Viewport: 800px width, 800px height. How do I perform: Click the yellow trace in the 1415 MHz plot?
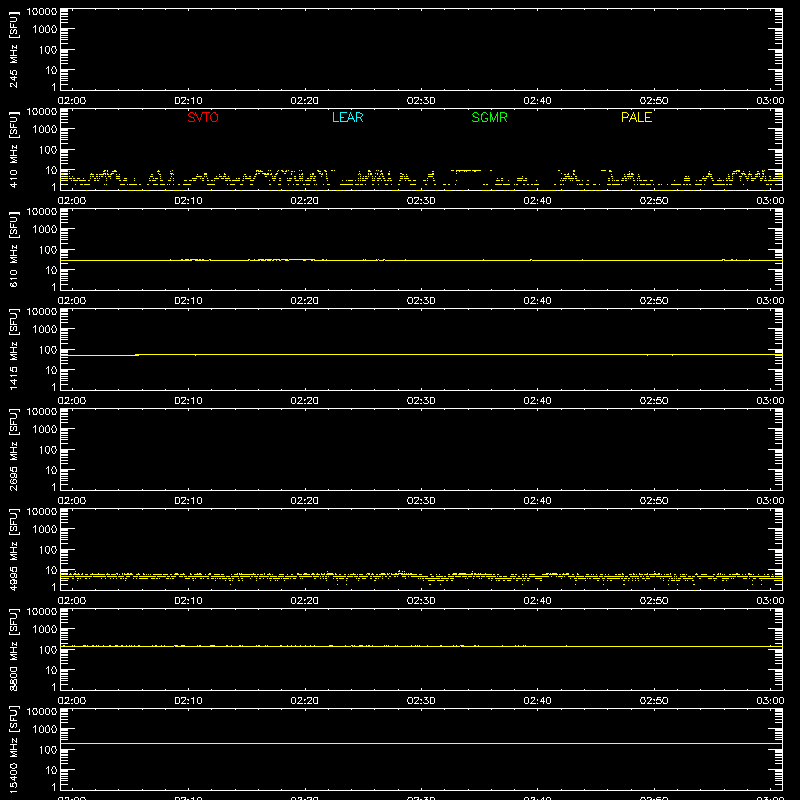click(421, 354)
